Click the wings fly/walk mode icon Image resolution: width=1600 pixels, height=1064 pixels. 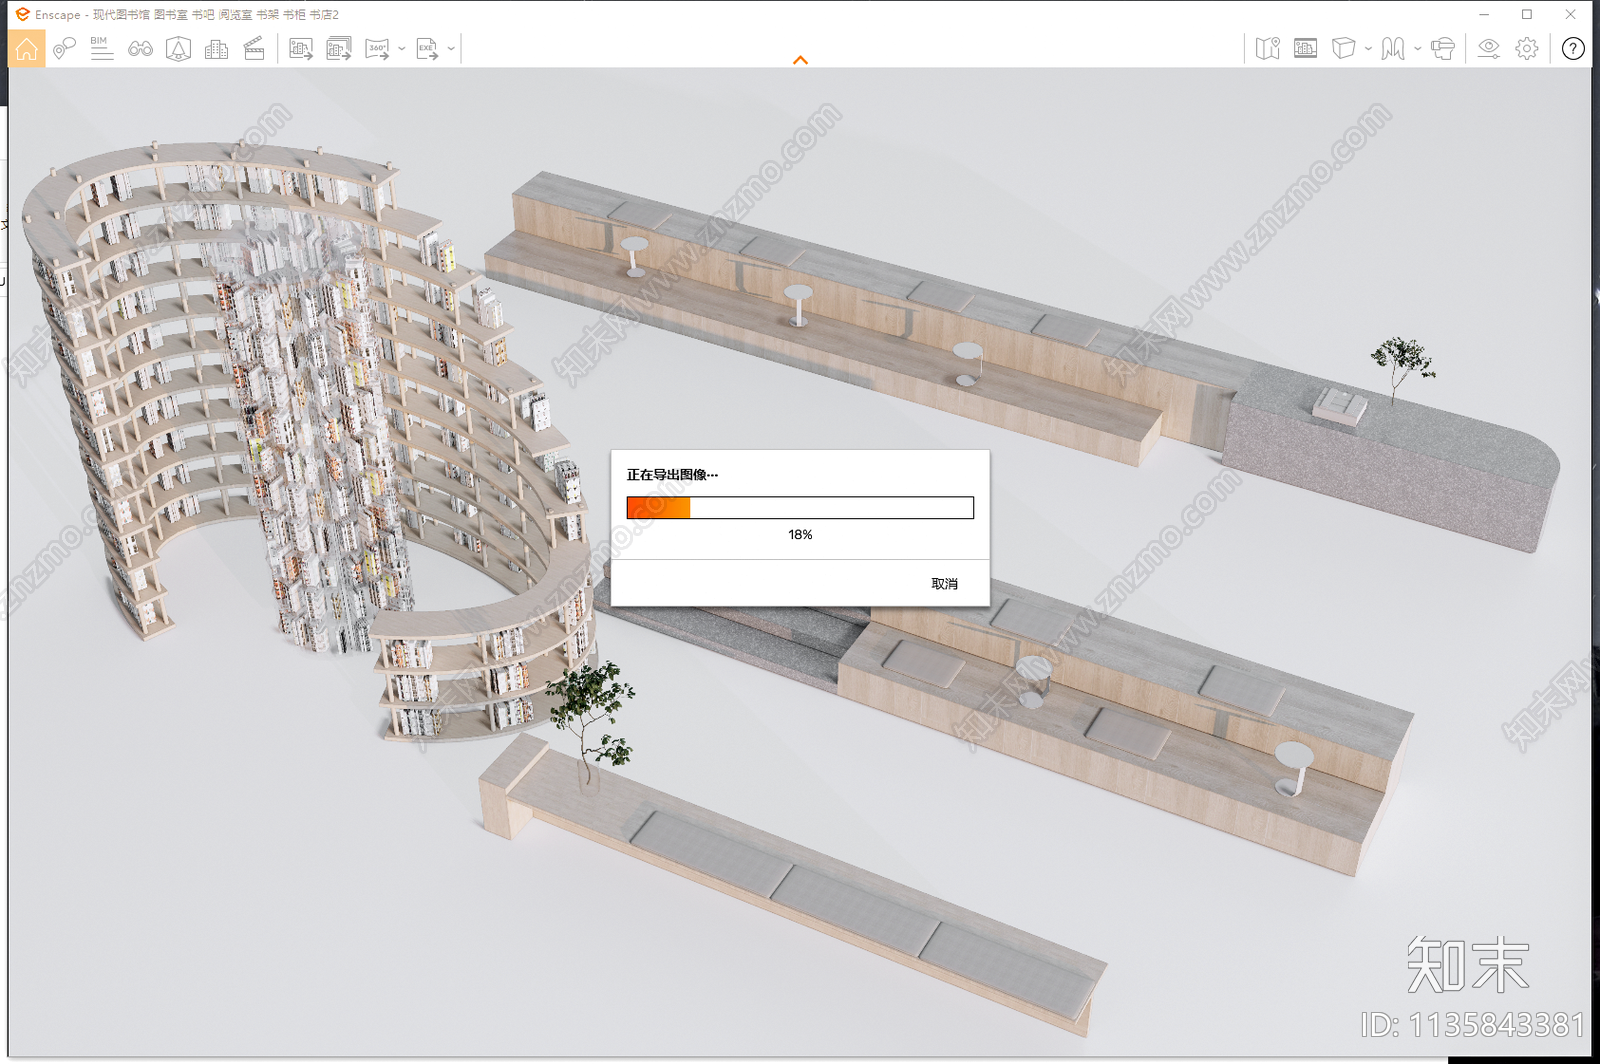click(x=1393, y=48)
